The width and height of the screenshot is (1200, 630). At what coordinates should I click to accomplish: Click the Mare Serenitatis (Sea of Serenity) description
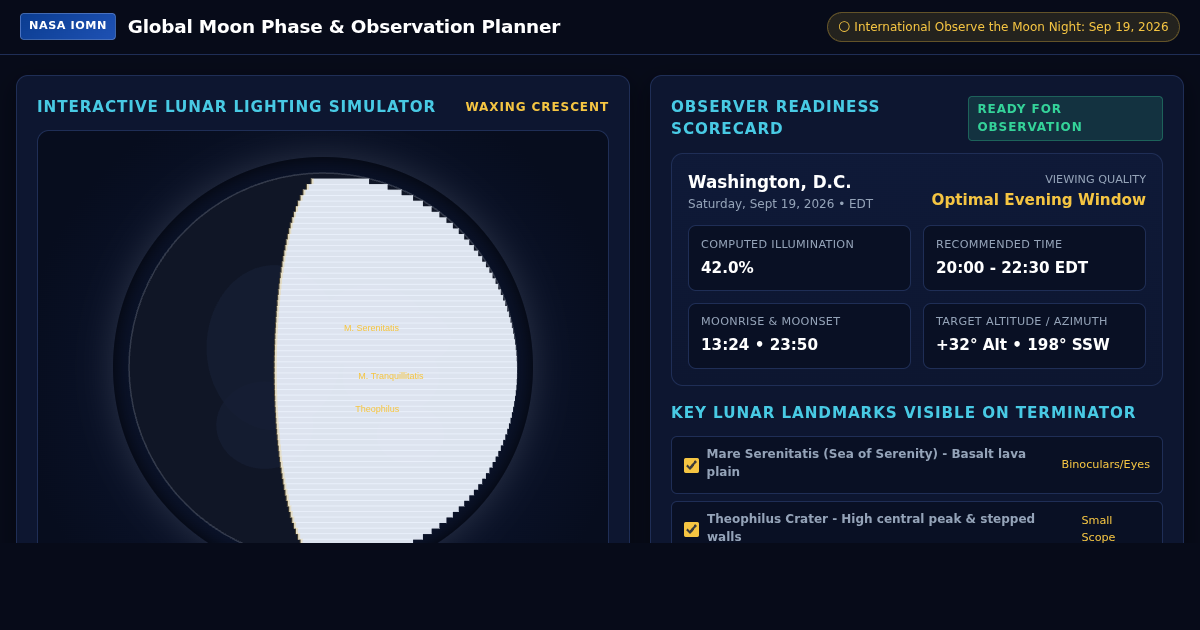866,463
